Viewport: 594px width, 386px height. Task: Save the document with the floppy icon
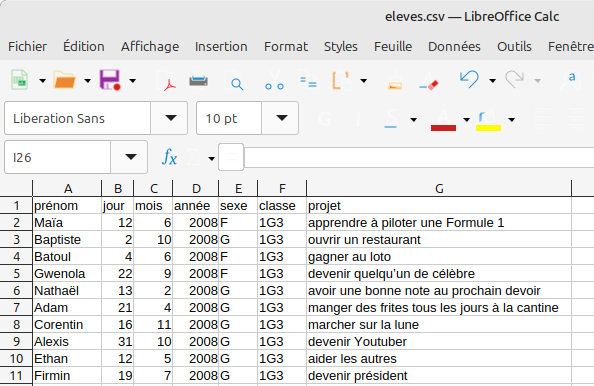(110, 80)
